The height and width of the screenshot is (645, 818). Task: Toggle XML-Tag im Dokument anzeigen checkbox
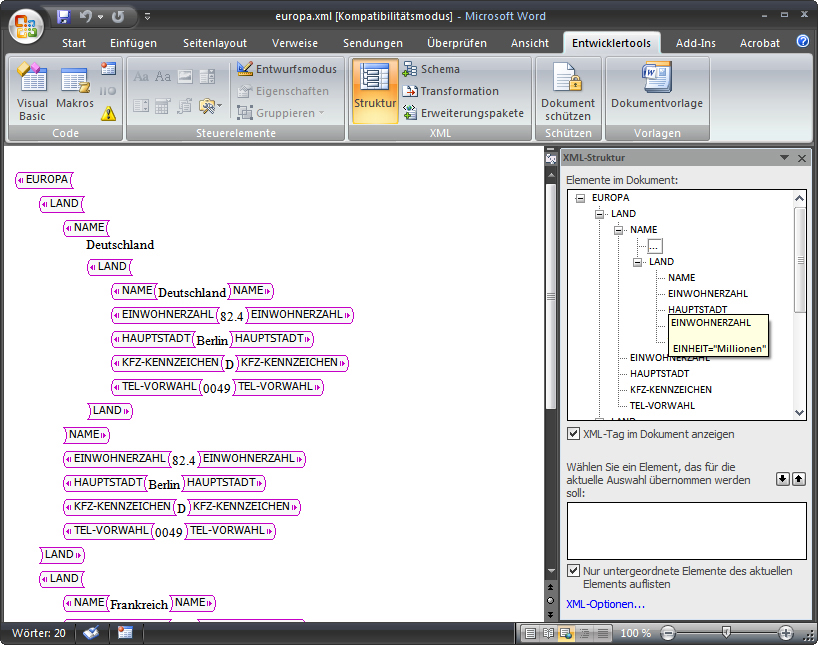pyautogui.click(x=573, y=434)
